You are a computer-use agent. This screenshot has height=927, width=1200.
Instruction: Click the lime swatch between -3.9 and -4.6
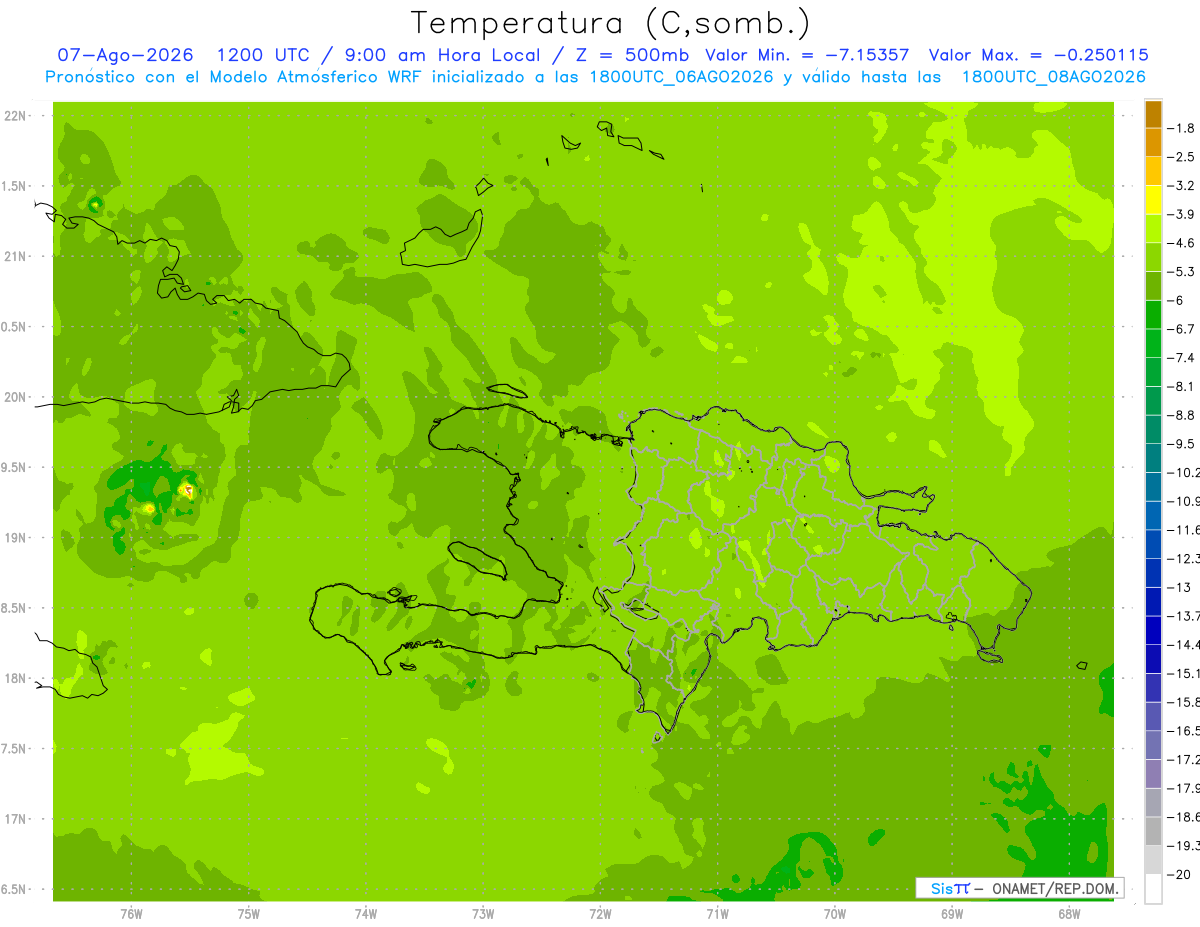click(x=1153, y=228)
